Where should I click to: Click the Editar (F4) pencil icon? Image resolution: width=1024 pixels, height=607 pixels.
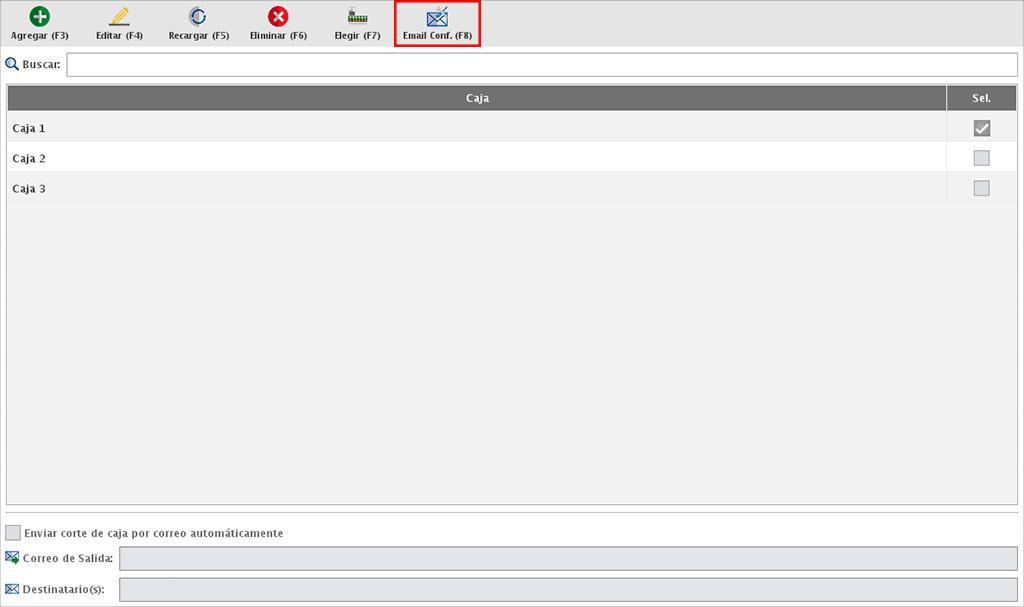tap(119, 17)
